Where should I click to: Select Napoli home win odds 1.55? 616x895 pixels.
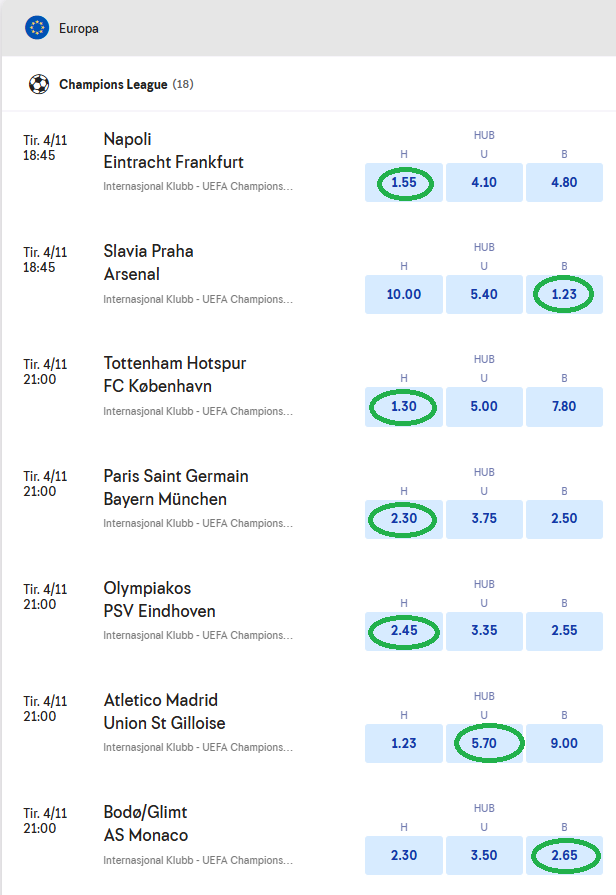[404, 183]
